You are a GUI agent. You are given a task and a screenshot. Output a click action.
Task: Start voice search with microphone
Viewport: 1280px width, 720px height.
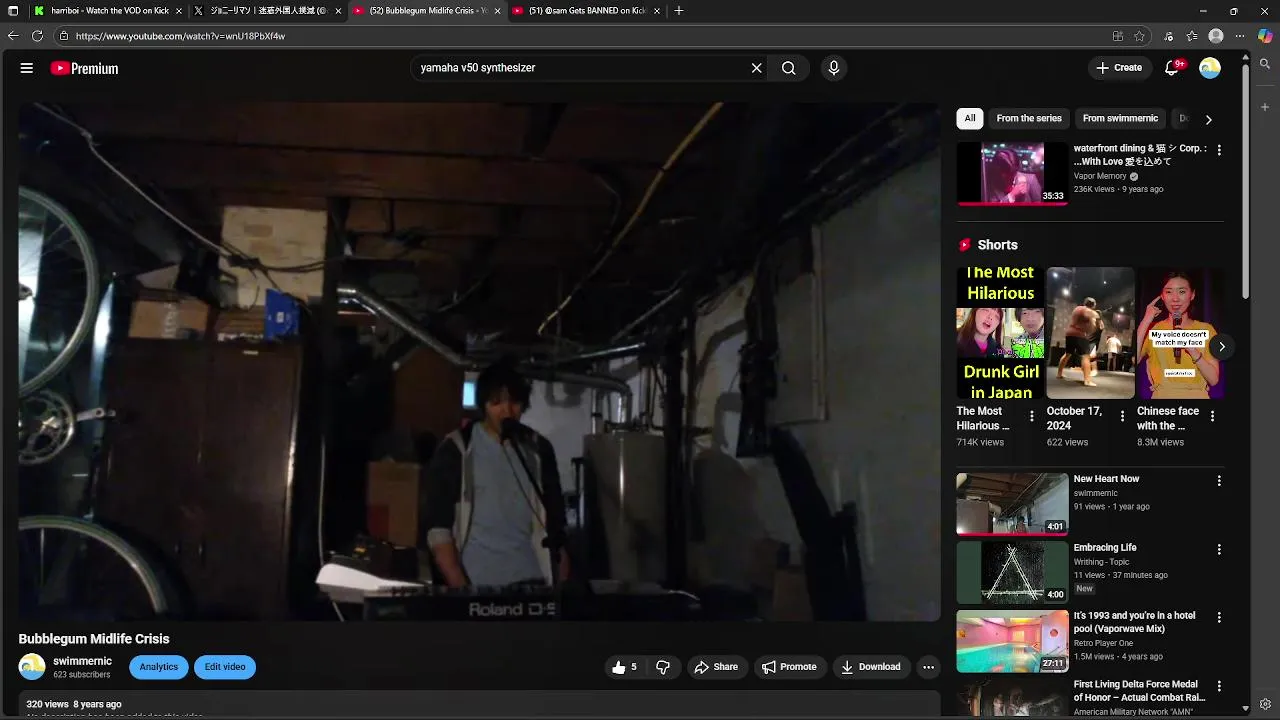[834, 68]
